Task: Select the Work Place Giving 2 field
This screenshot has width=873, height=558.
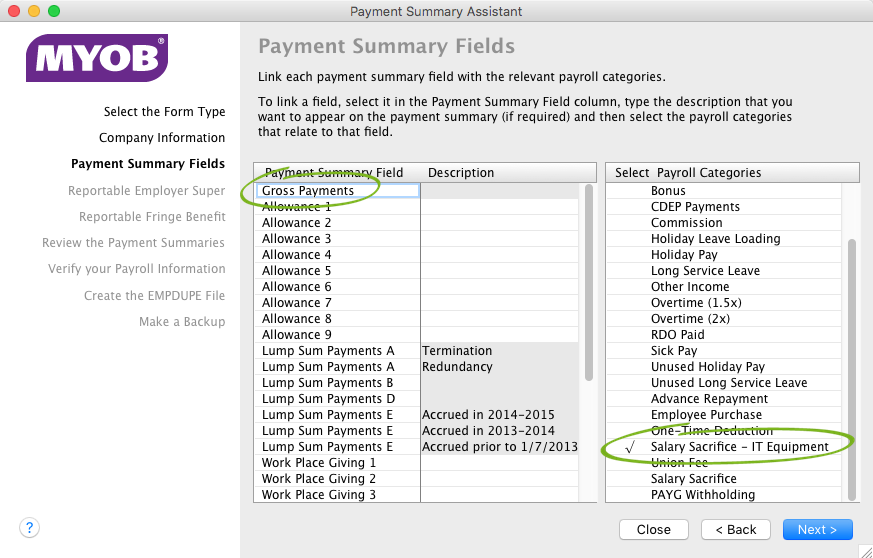Action: tap(337, 479)
